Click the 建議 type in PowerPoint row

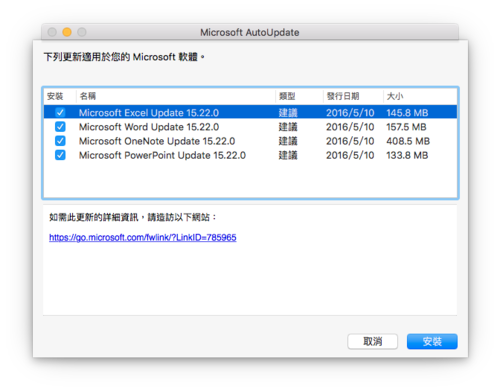point(288,155)
